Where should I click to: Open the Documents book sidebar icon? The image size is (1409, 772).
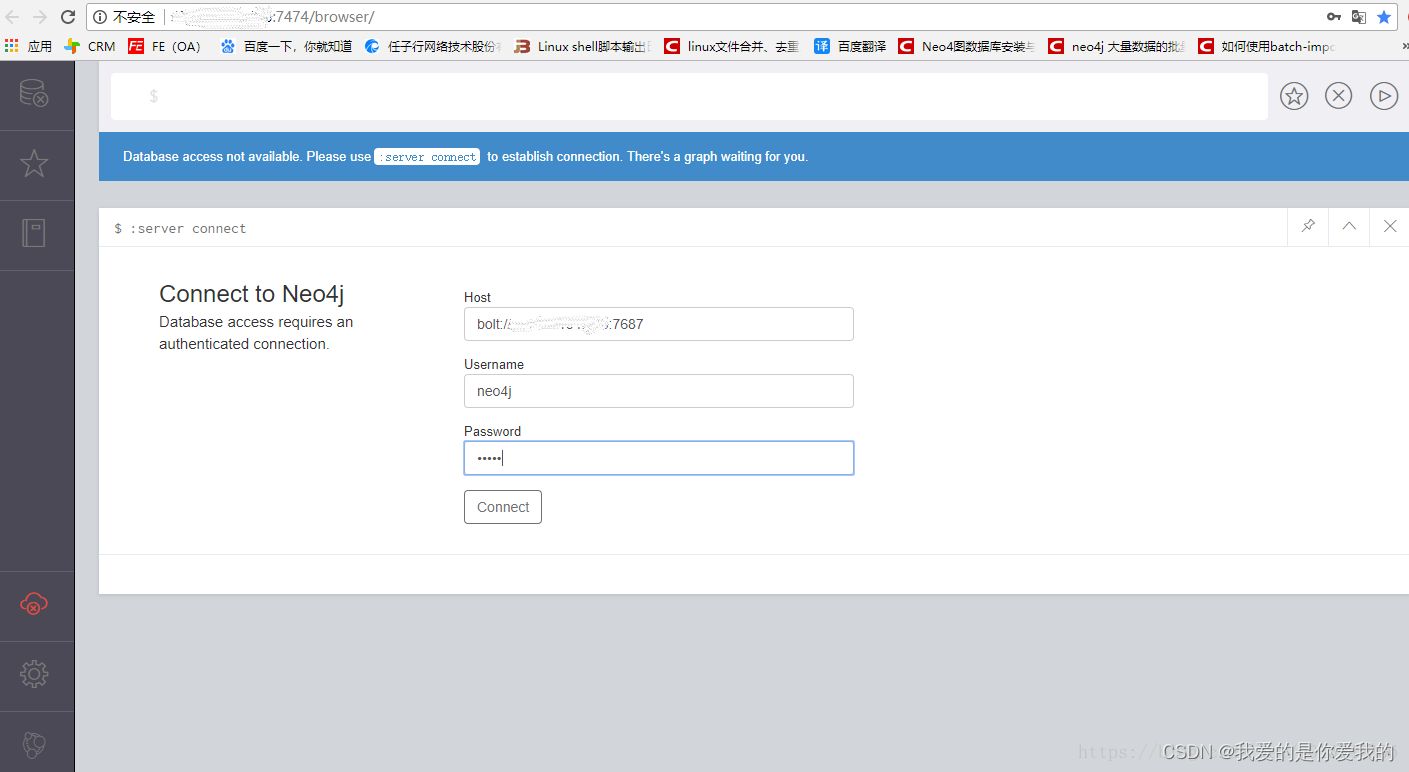pyautogui.click(x=34, y=233)
